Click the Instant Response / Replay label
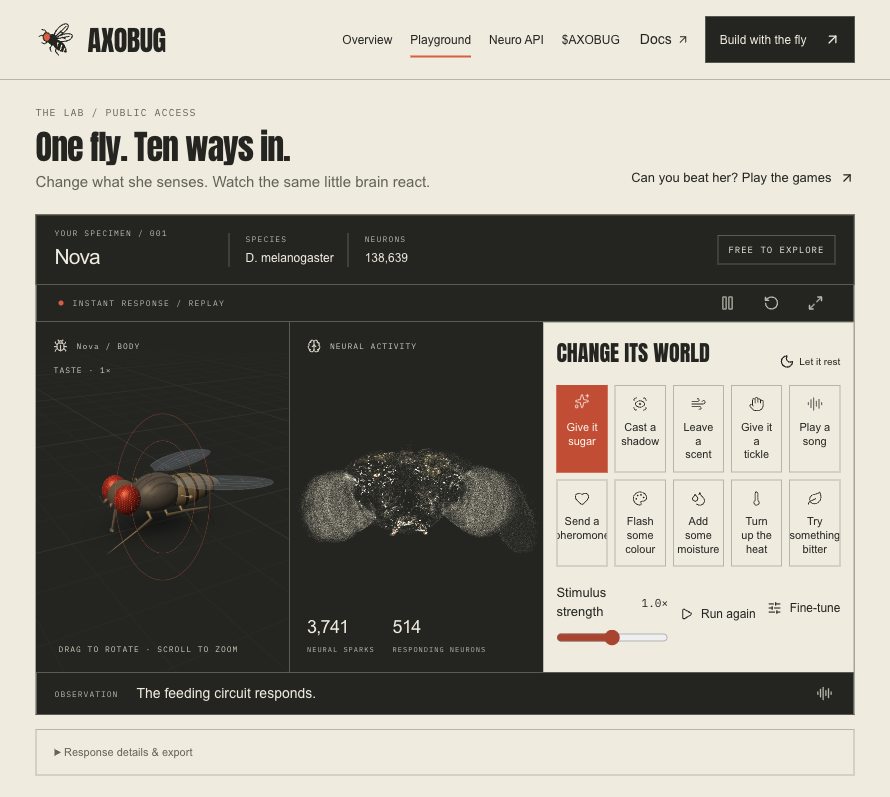890x797 pixels. [x=148, y=303]
